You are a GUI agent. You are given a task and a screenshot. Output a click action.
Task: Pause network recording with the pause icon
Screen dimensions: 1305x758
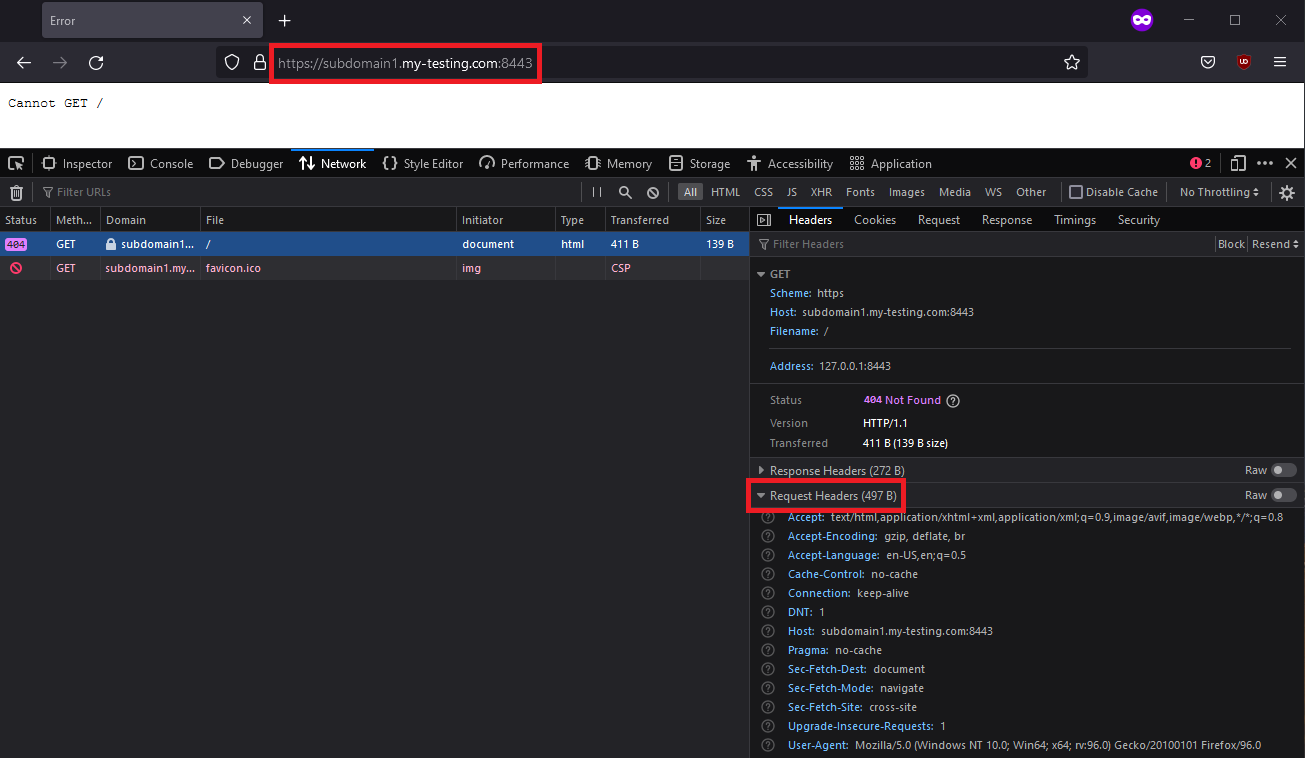coord(597,192)
